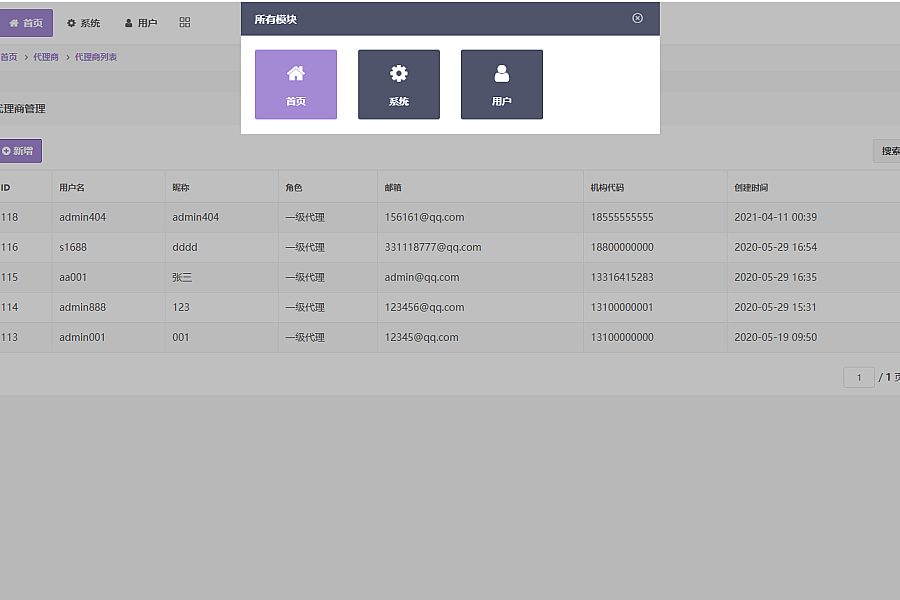
Task: Click date 2020-05-29 16:35
Action: (775, 277)
